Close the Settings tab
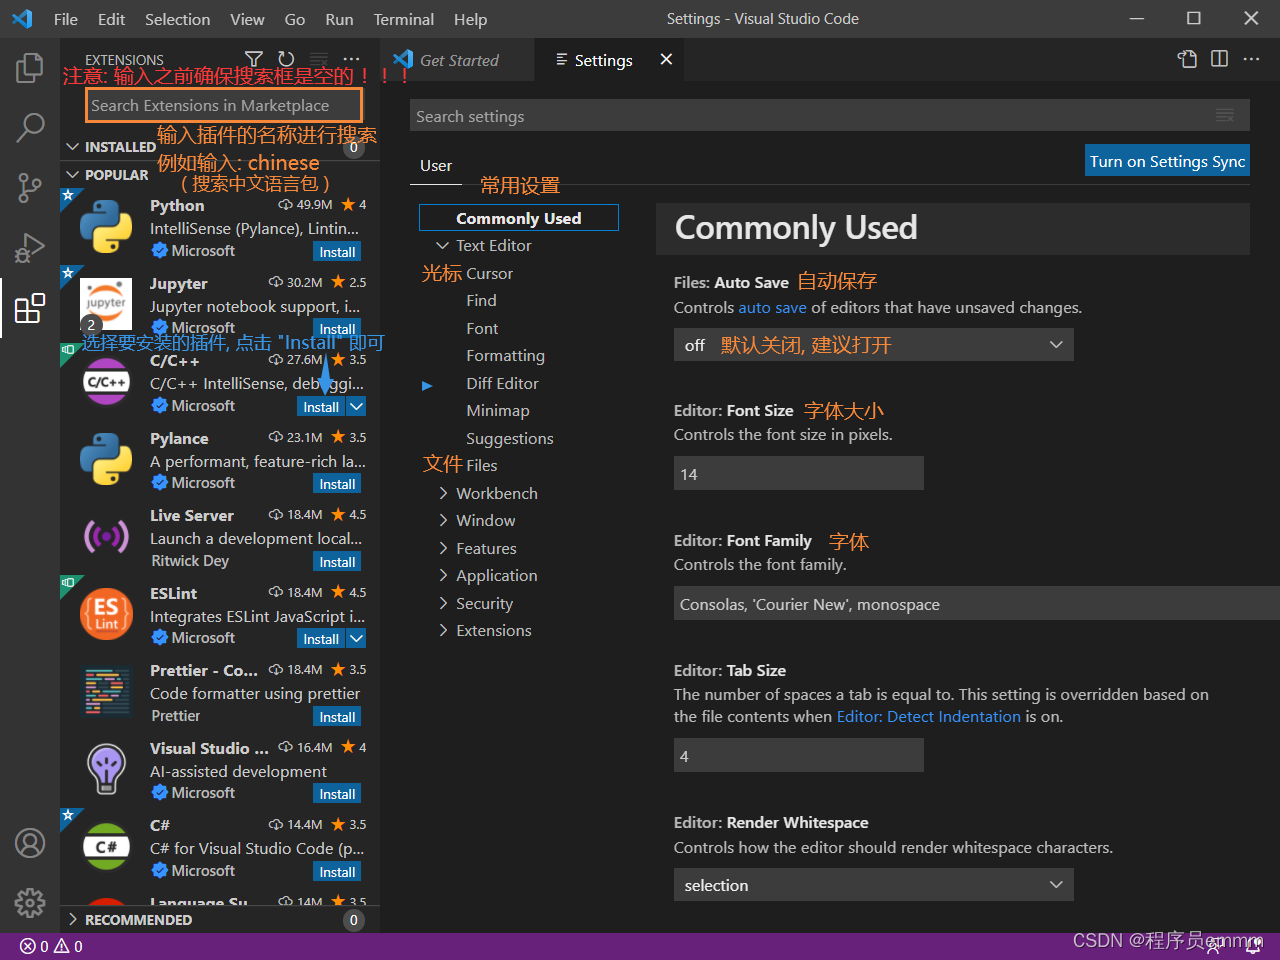Viewport: 1280px width, 960px height. (666, 60)
